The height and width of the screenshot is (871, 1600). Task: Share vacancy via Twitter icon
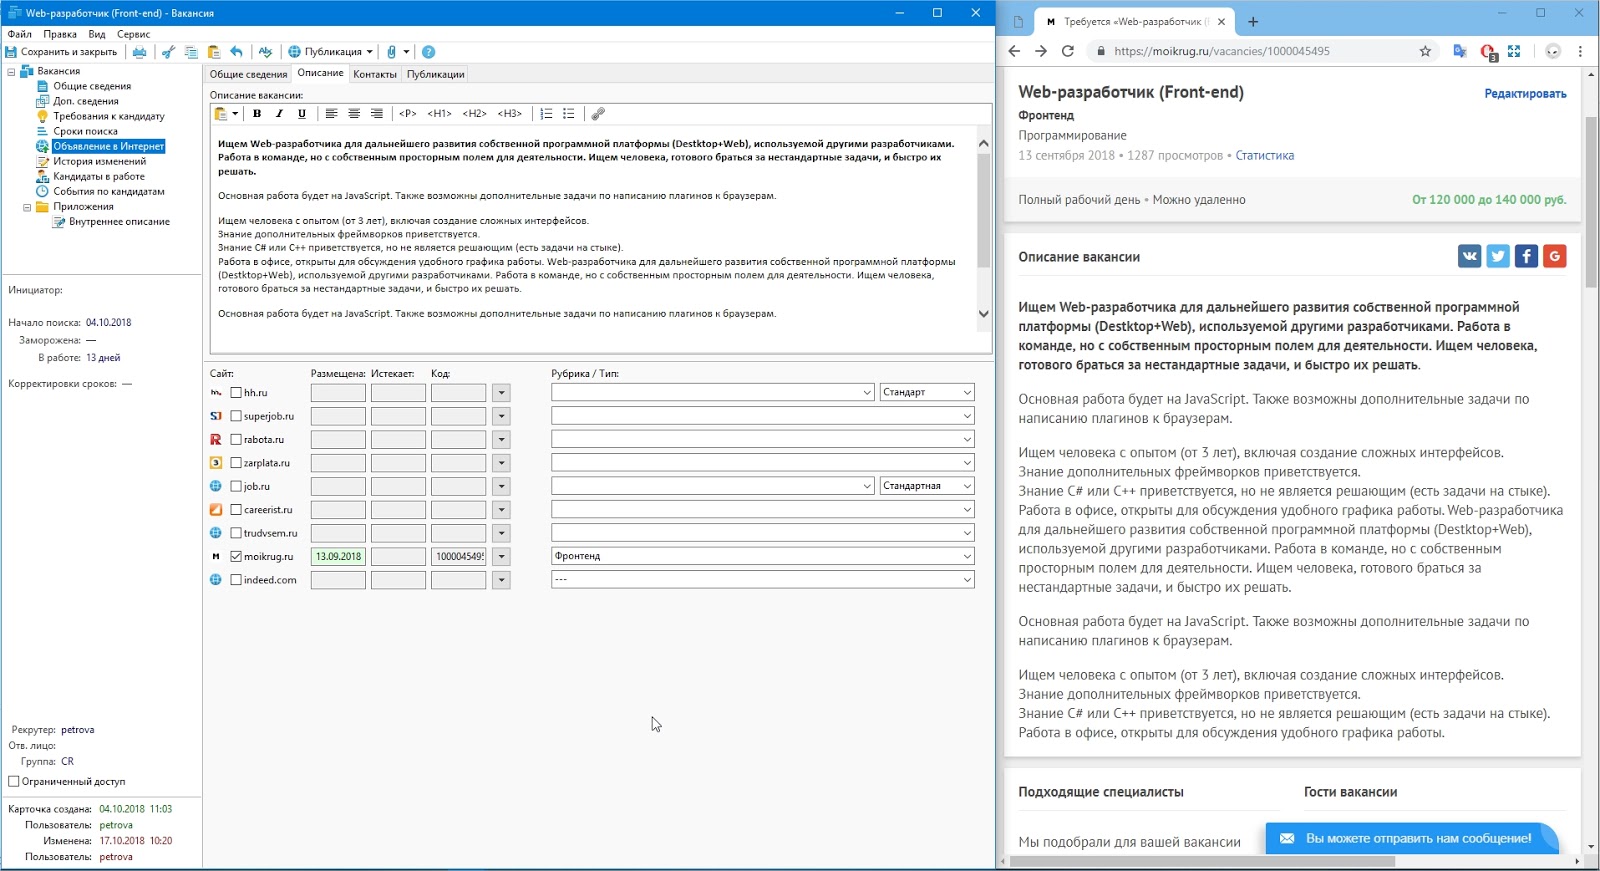click(1498, 256)
